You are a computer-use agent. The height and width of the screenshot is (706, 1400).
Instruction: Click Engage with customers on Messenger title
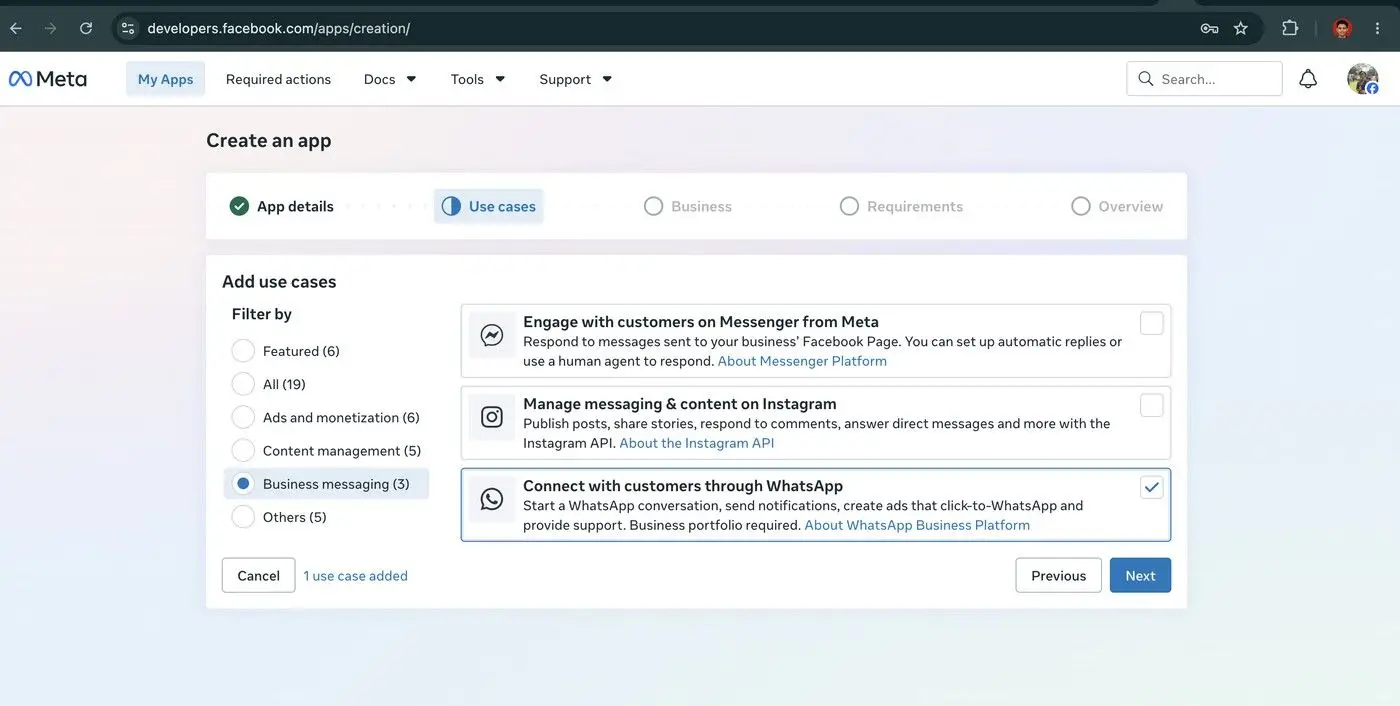pos(701,322)
